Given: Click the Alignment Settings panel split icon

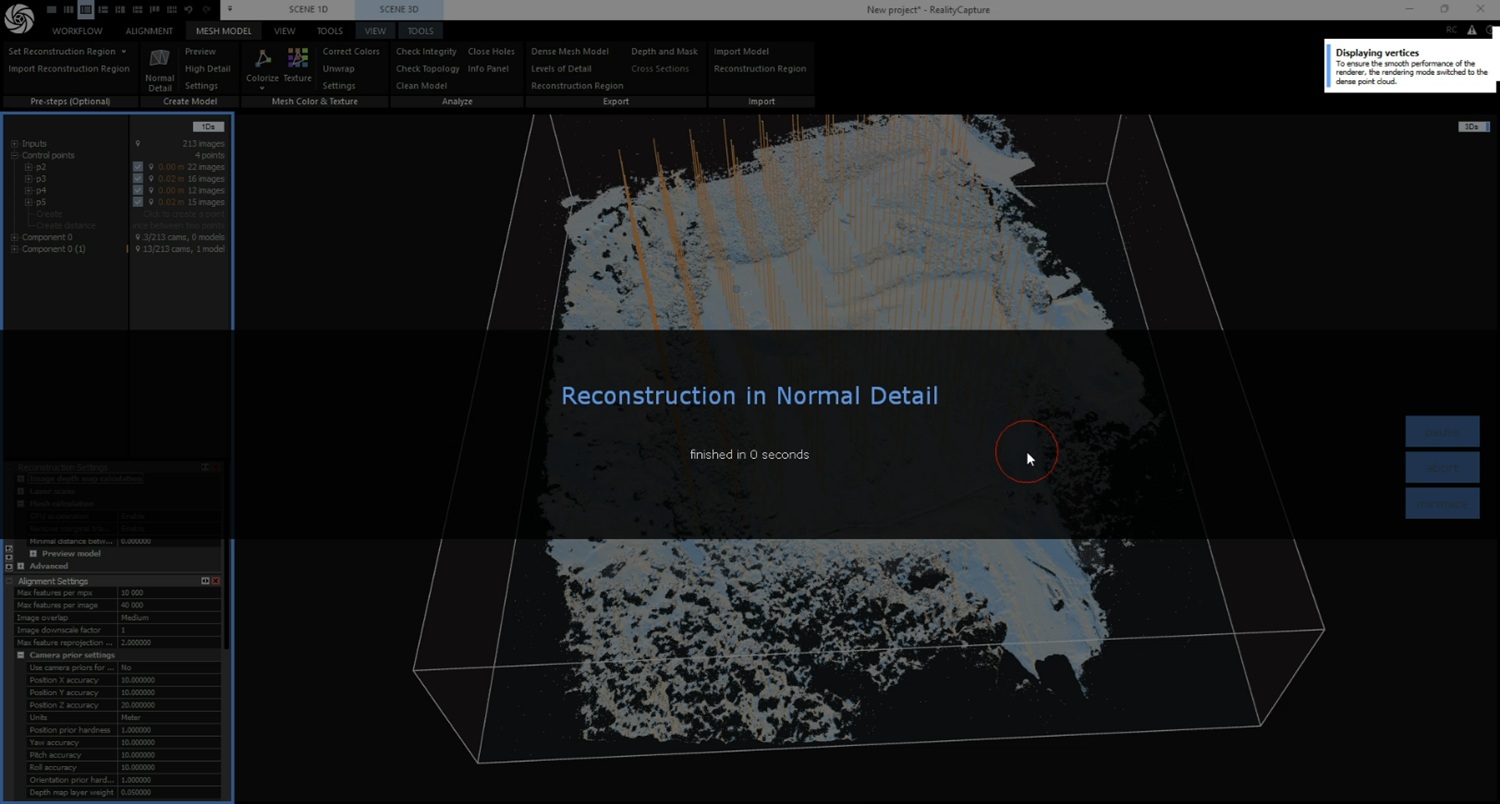Looking at the screenshot, I should click(x=205, y=581).
